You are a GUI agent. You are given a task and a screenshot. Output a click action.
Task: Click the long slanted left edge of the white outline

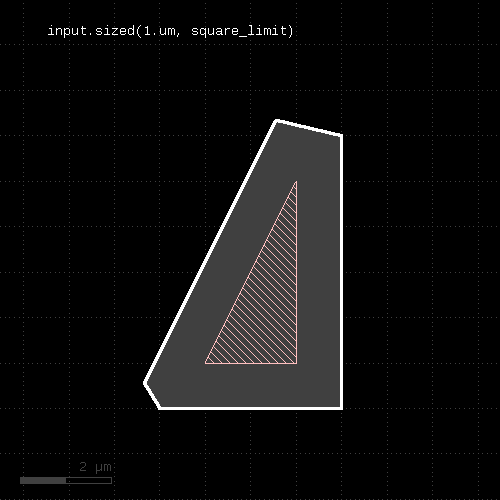click(210, 252)
